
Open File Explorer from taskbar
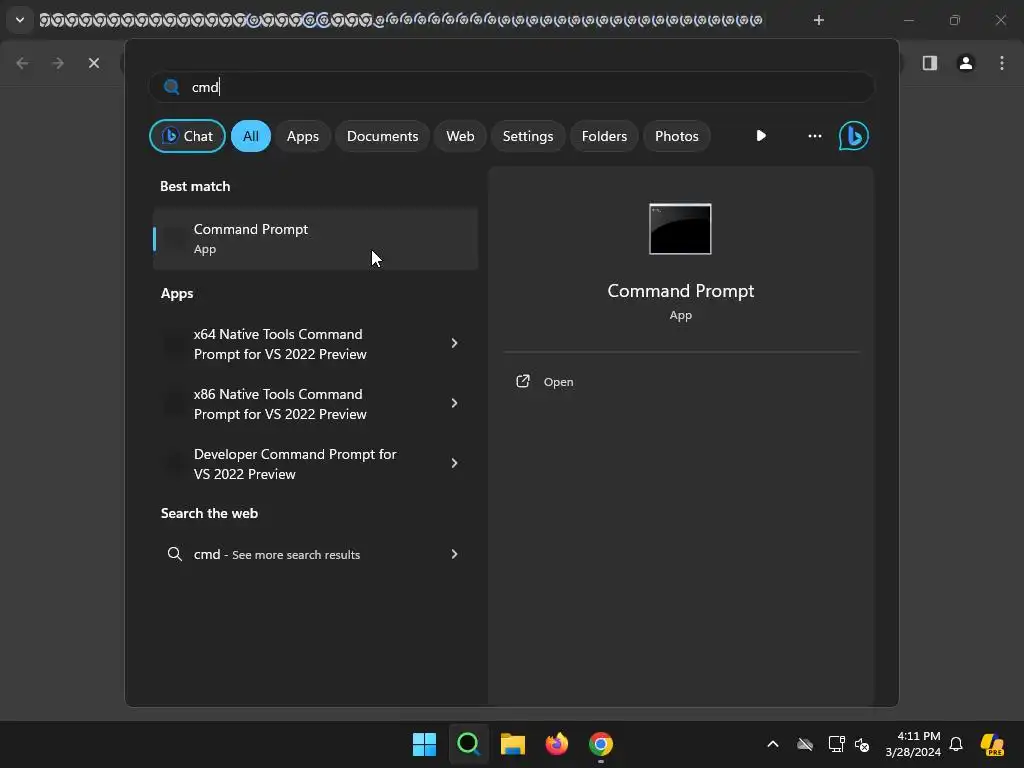tap(513, 744)
